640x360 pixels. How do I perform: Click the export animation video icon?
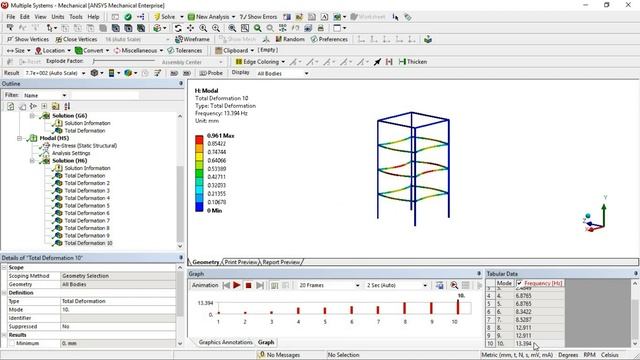(x=440, y=285)
